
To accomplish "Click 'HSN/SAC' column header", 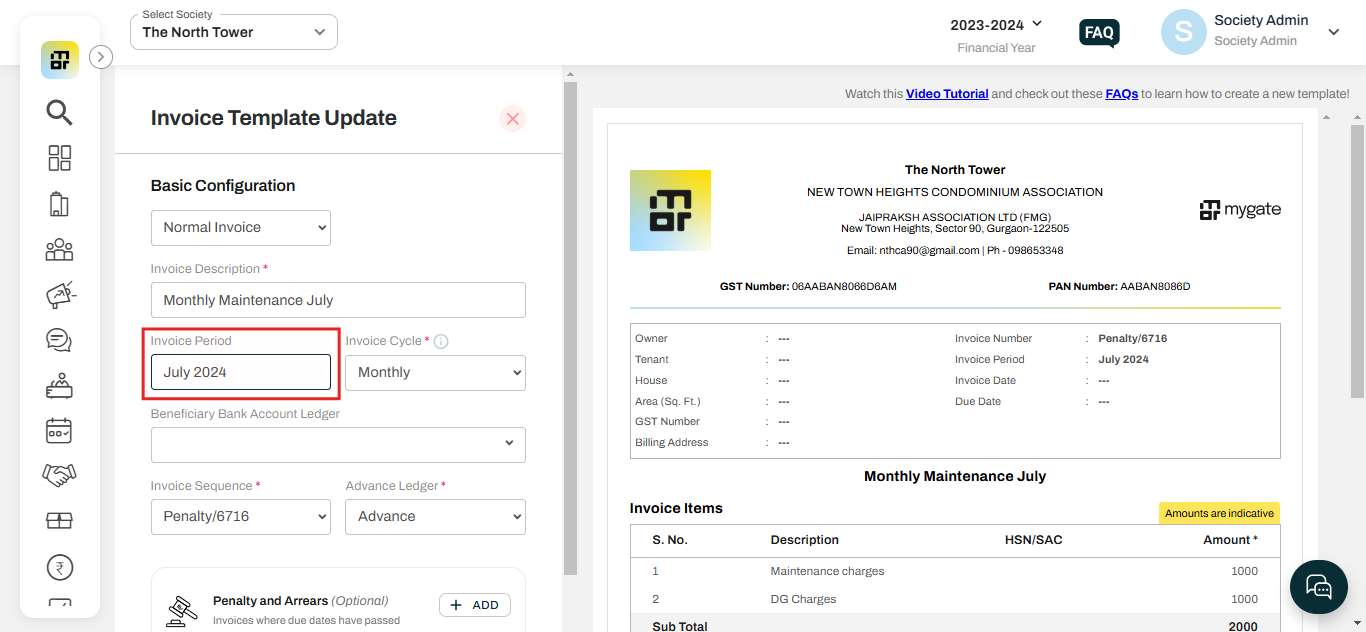I will click(1034, 540).
